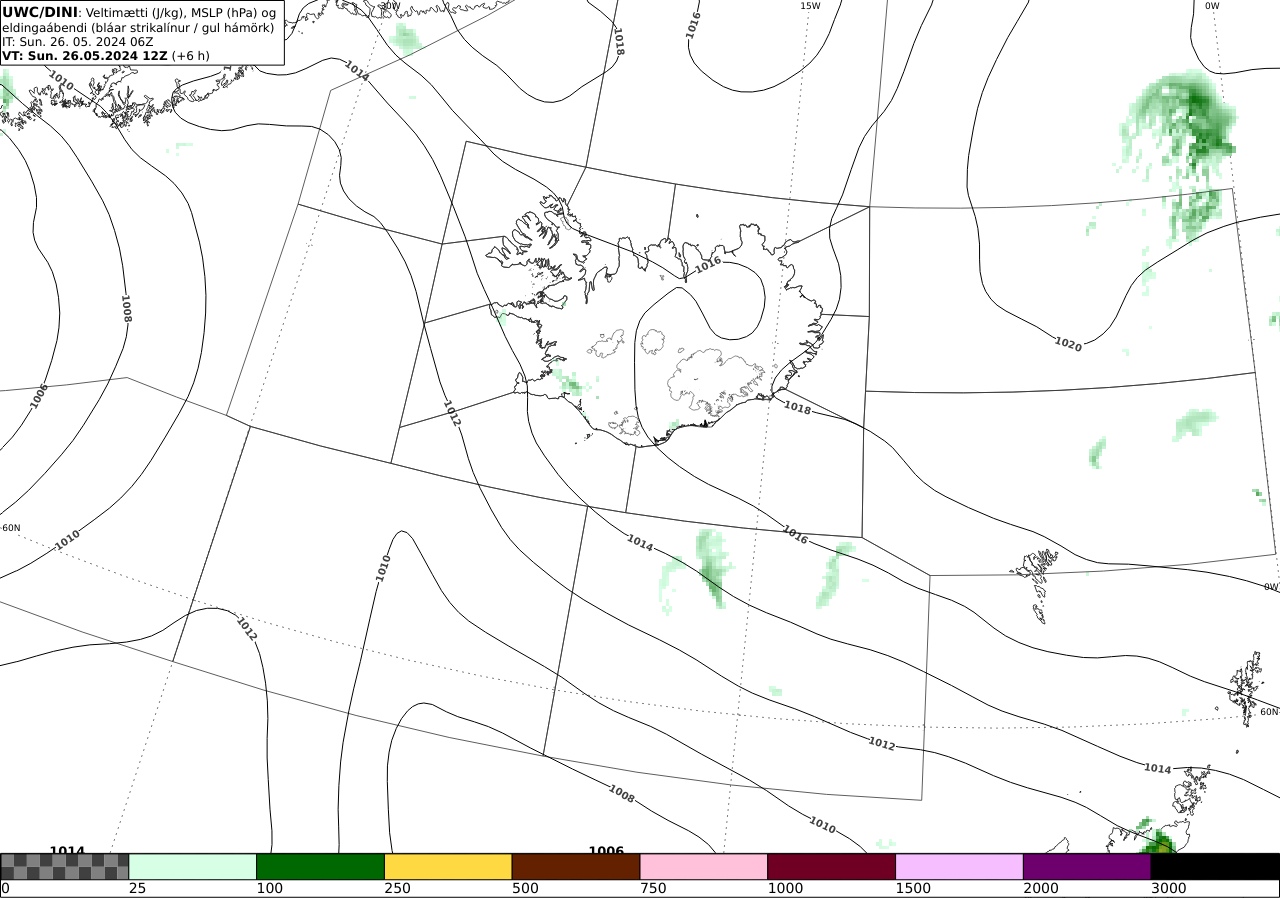The image size is (1280, 898).
Task: Click the legend value 25
Action: click(137, 888)
